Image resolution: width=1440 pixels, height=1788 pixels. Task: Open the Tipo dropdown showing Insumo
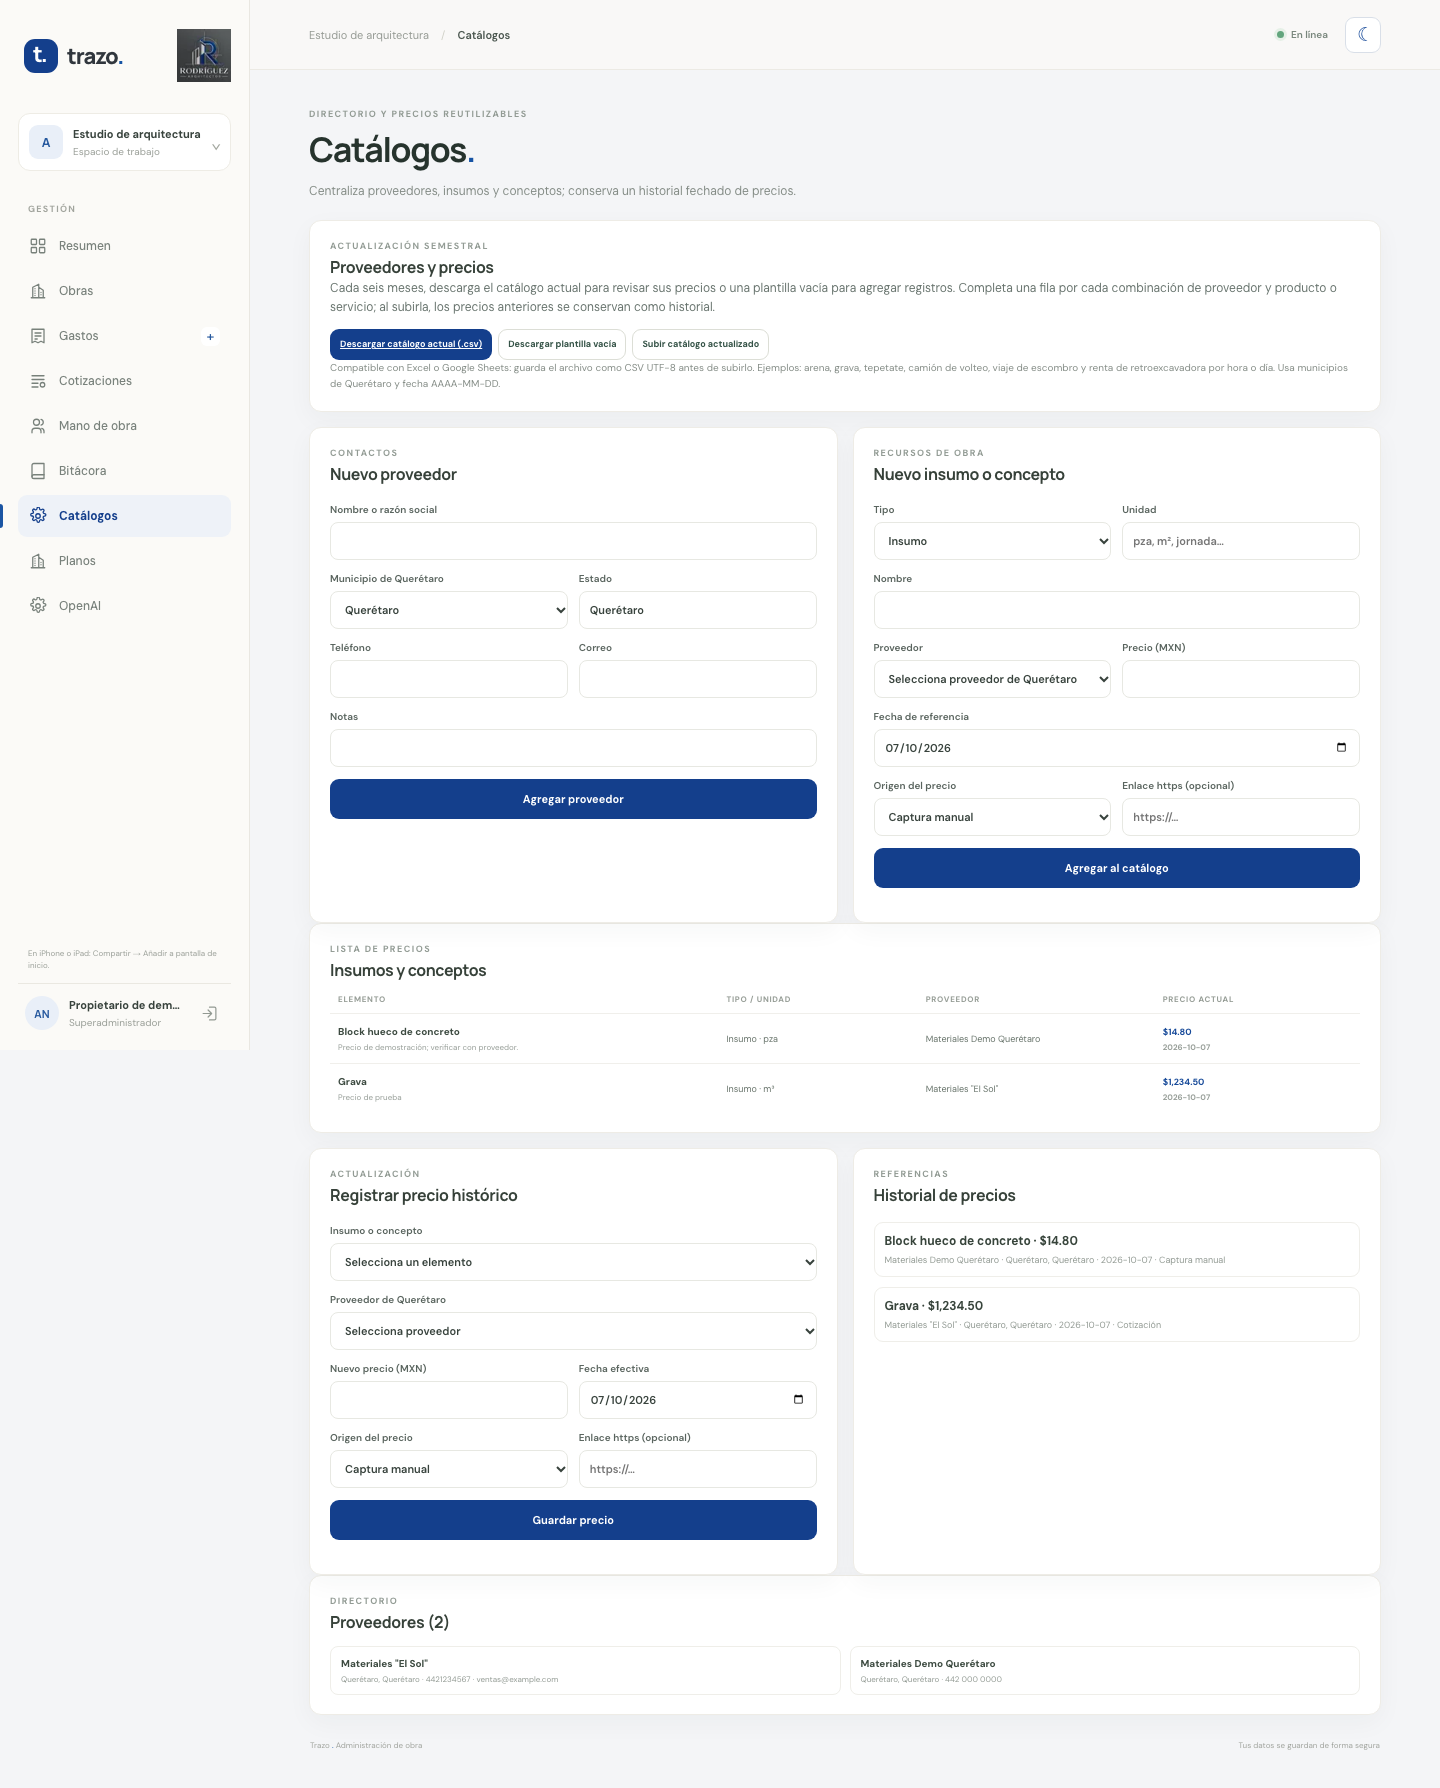click(x=992, y=541)
